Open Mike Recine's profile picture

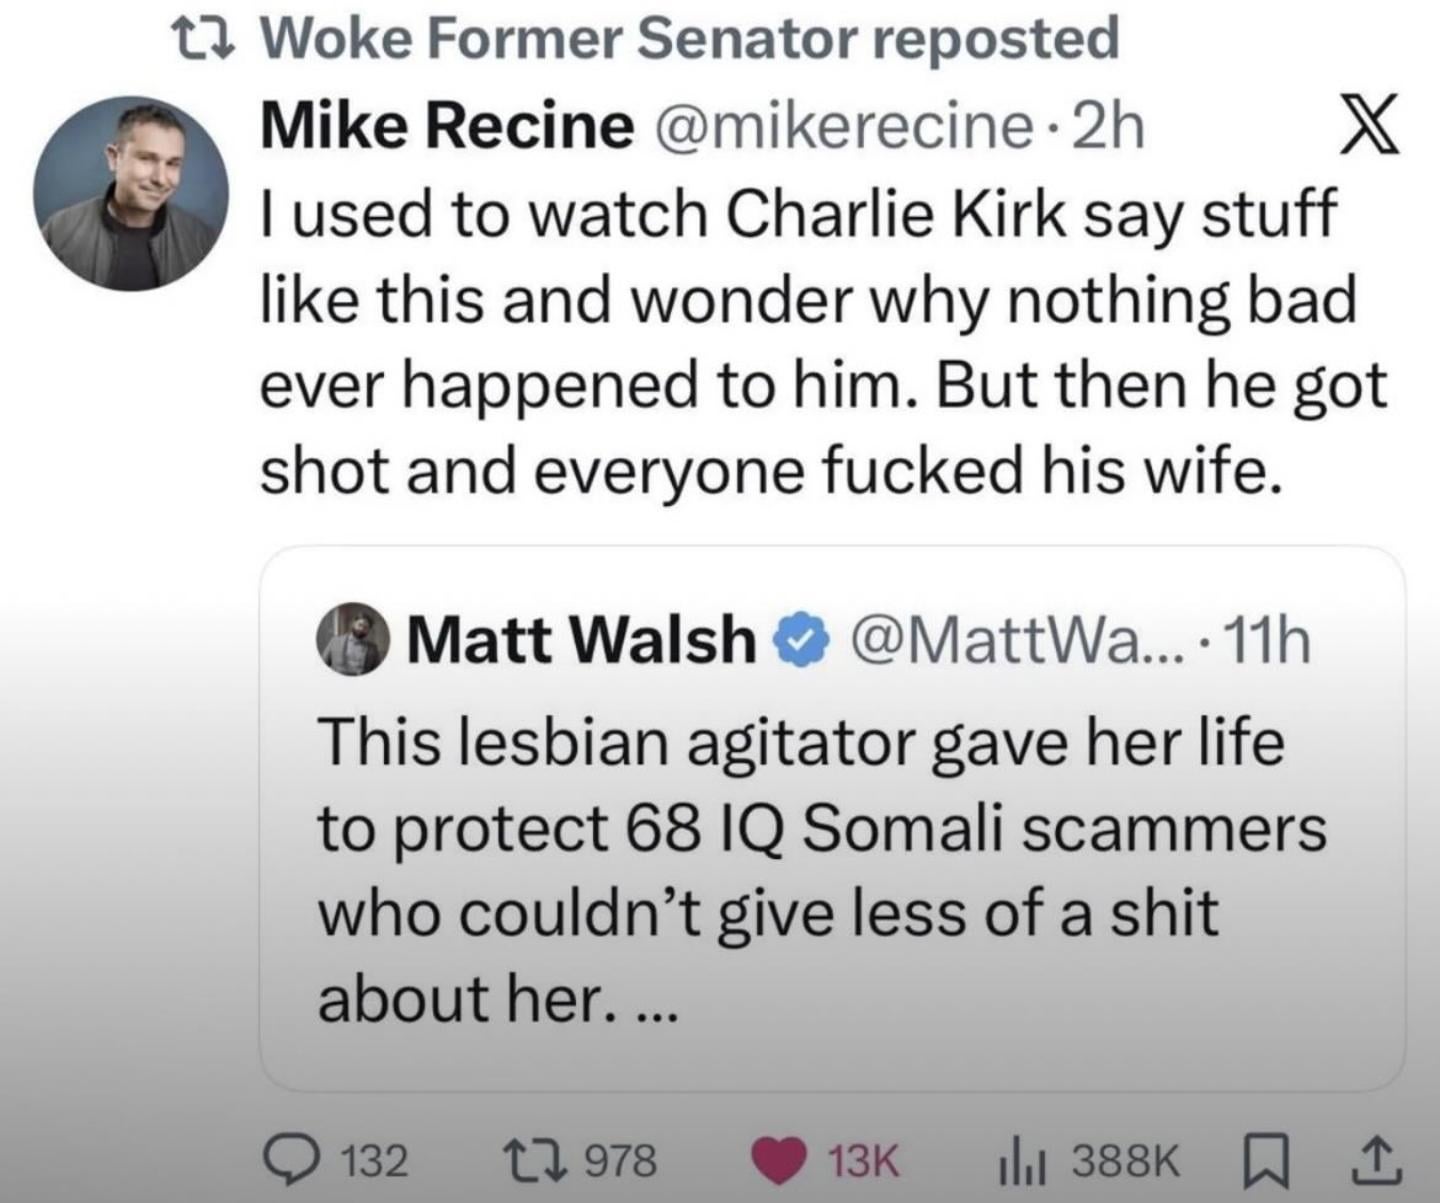131,193
